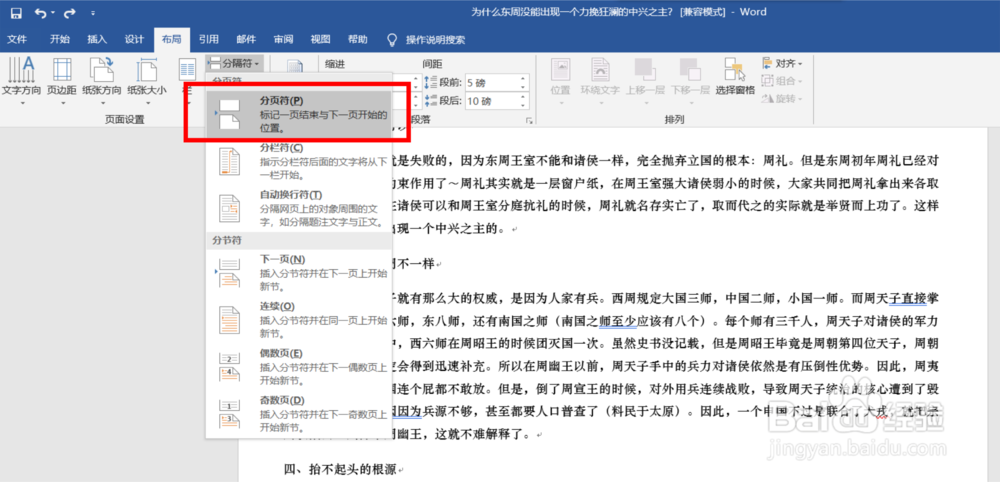The image size is (1000, 482).
Task: Open undo history dropdown arrow
Action: pos(53,13)
